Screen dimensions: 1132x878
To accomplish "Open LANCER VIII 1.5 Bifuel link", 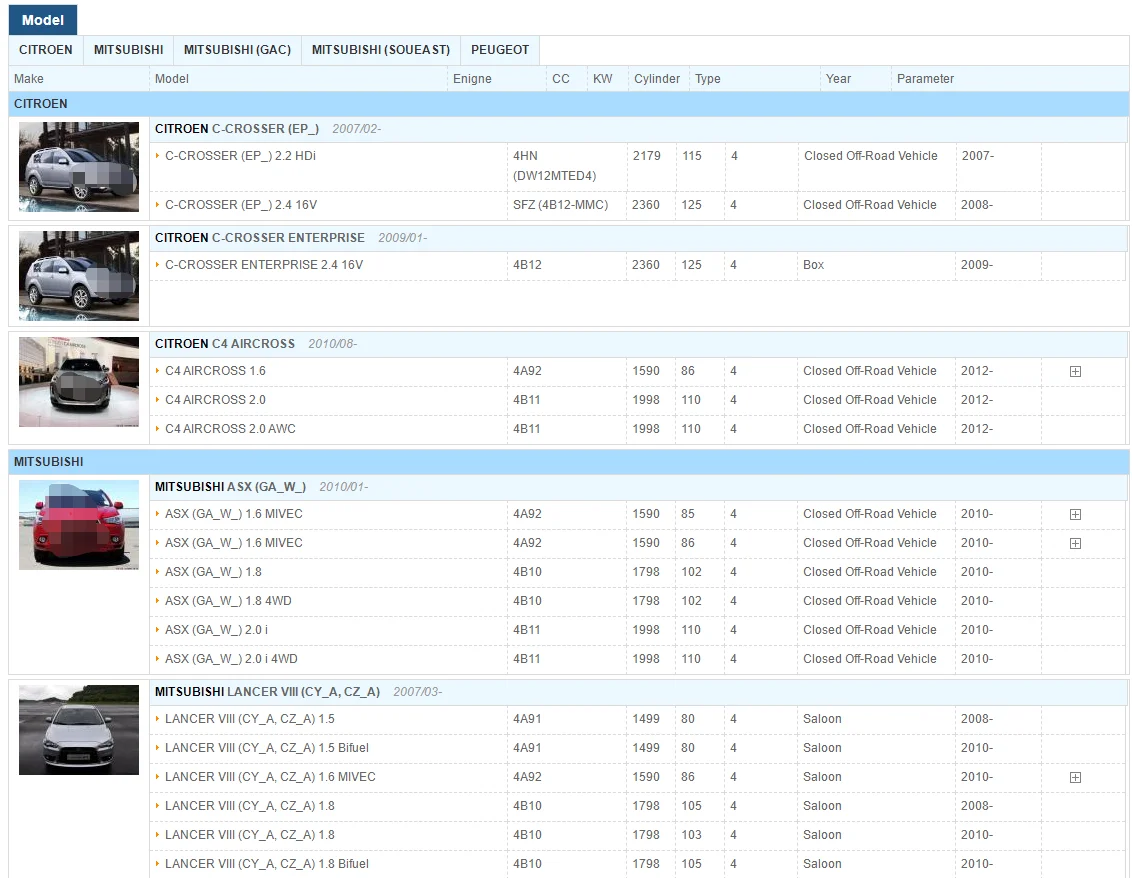I will pyautogui.click(x=266, y=748).
